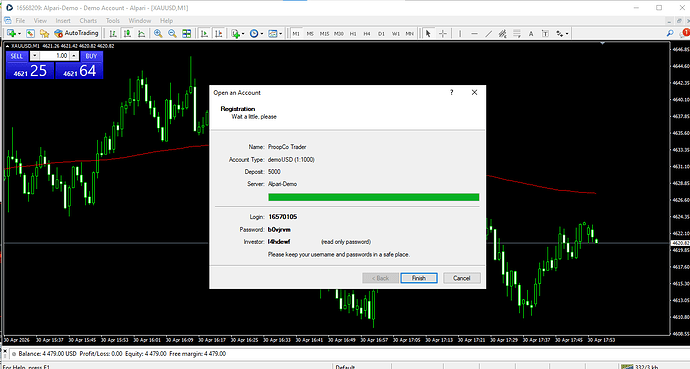Toggle the Auto Scroll chart icon
The width and height of the screenshot is (690, 369).
(x=204, y=33)
